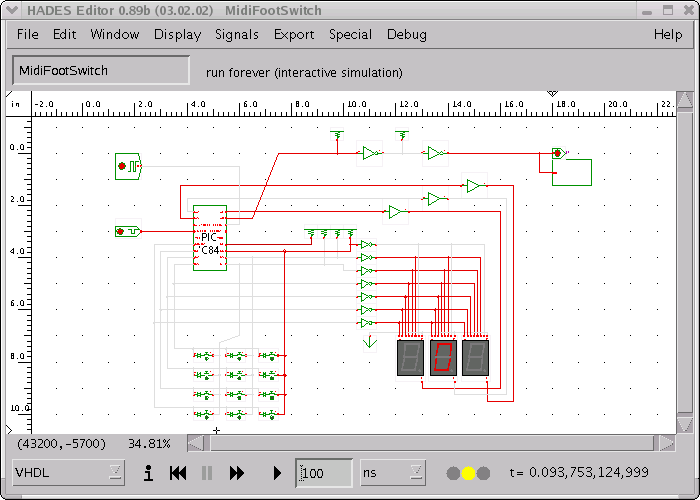The width and height of the screenshot is (700, 500).
Task: Toggle the input pin left of PIC chip
Action: point(127,231)
